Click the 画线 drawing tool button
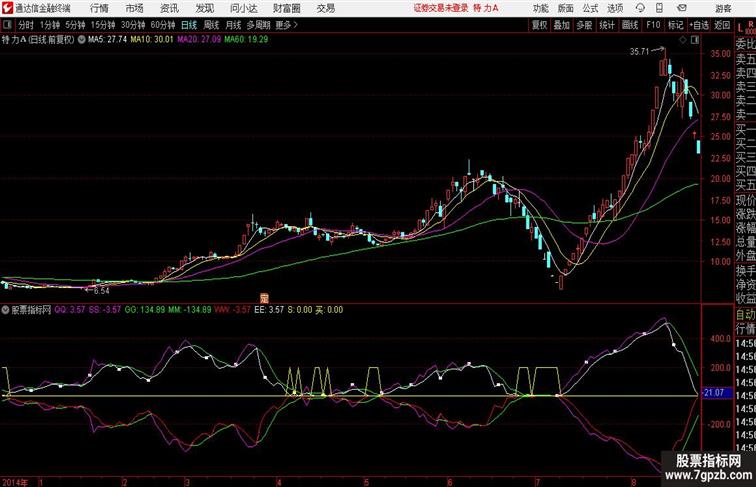 click(630, 25)
